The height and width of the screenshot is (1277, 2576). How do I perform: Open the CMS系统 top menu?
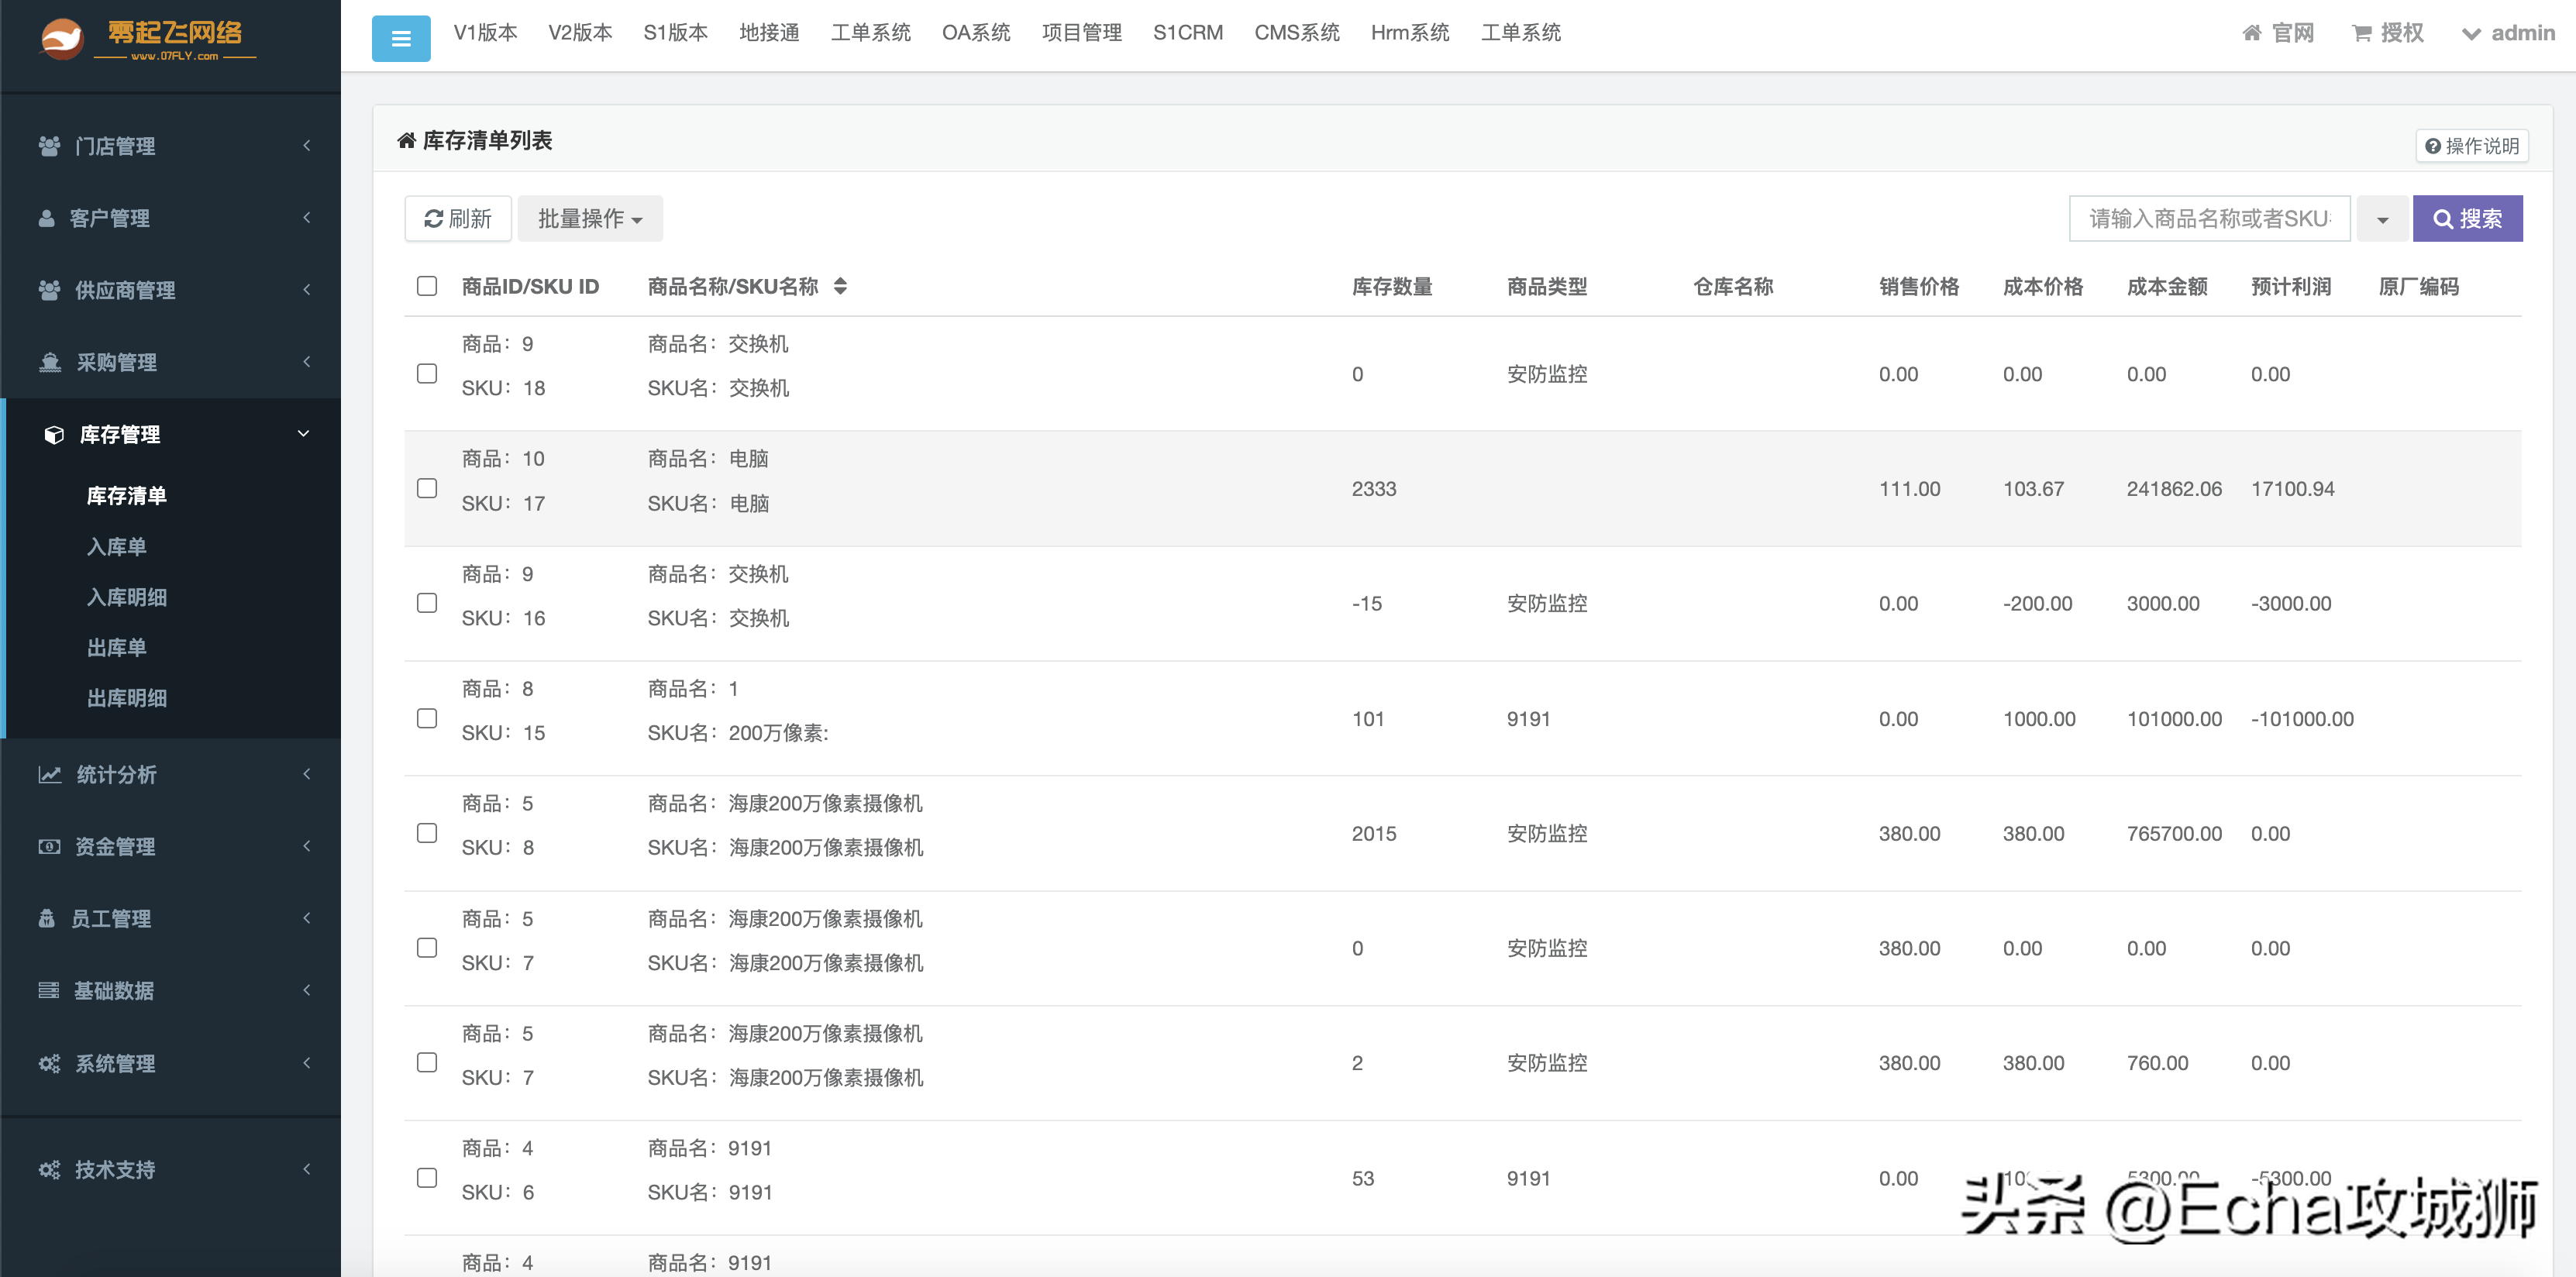click(x=1297, y=33)
